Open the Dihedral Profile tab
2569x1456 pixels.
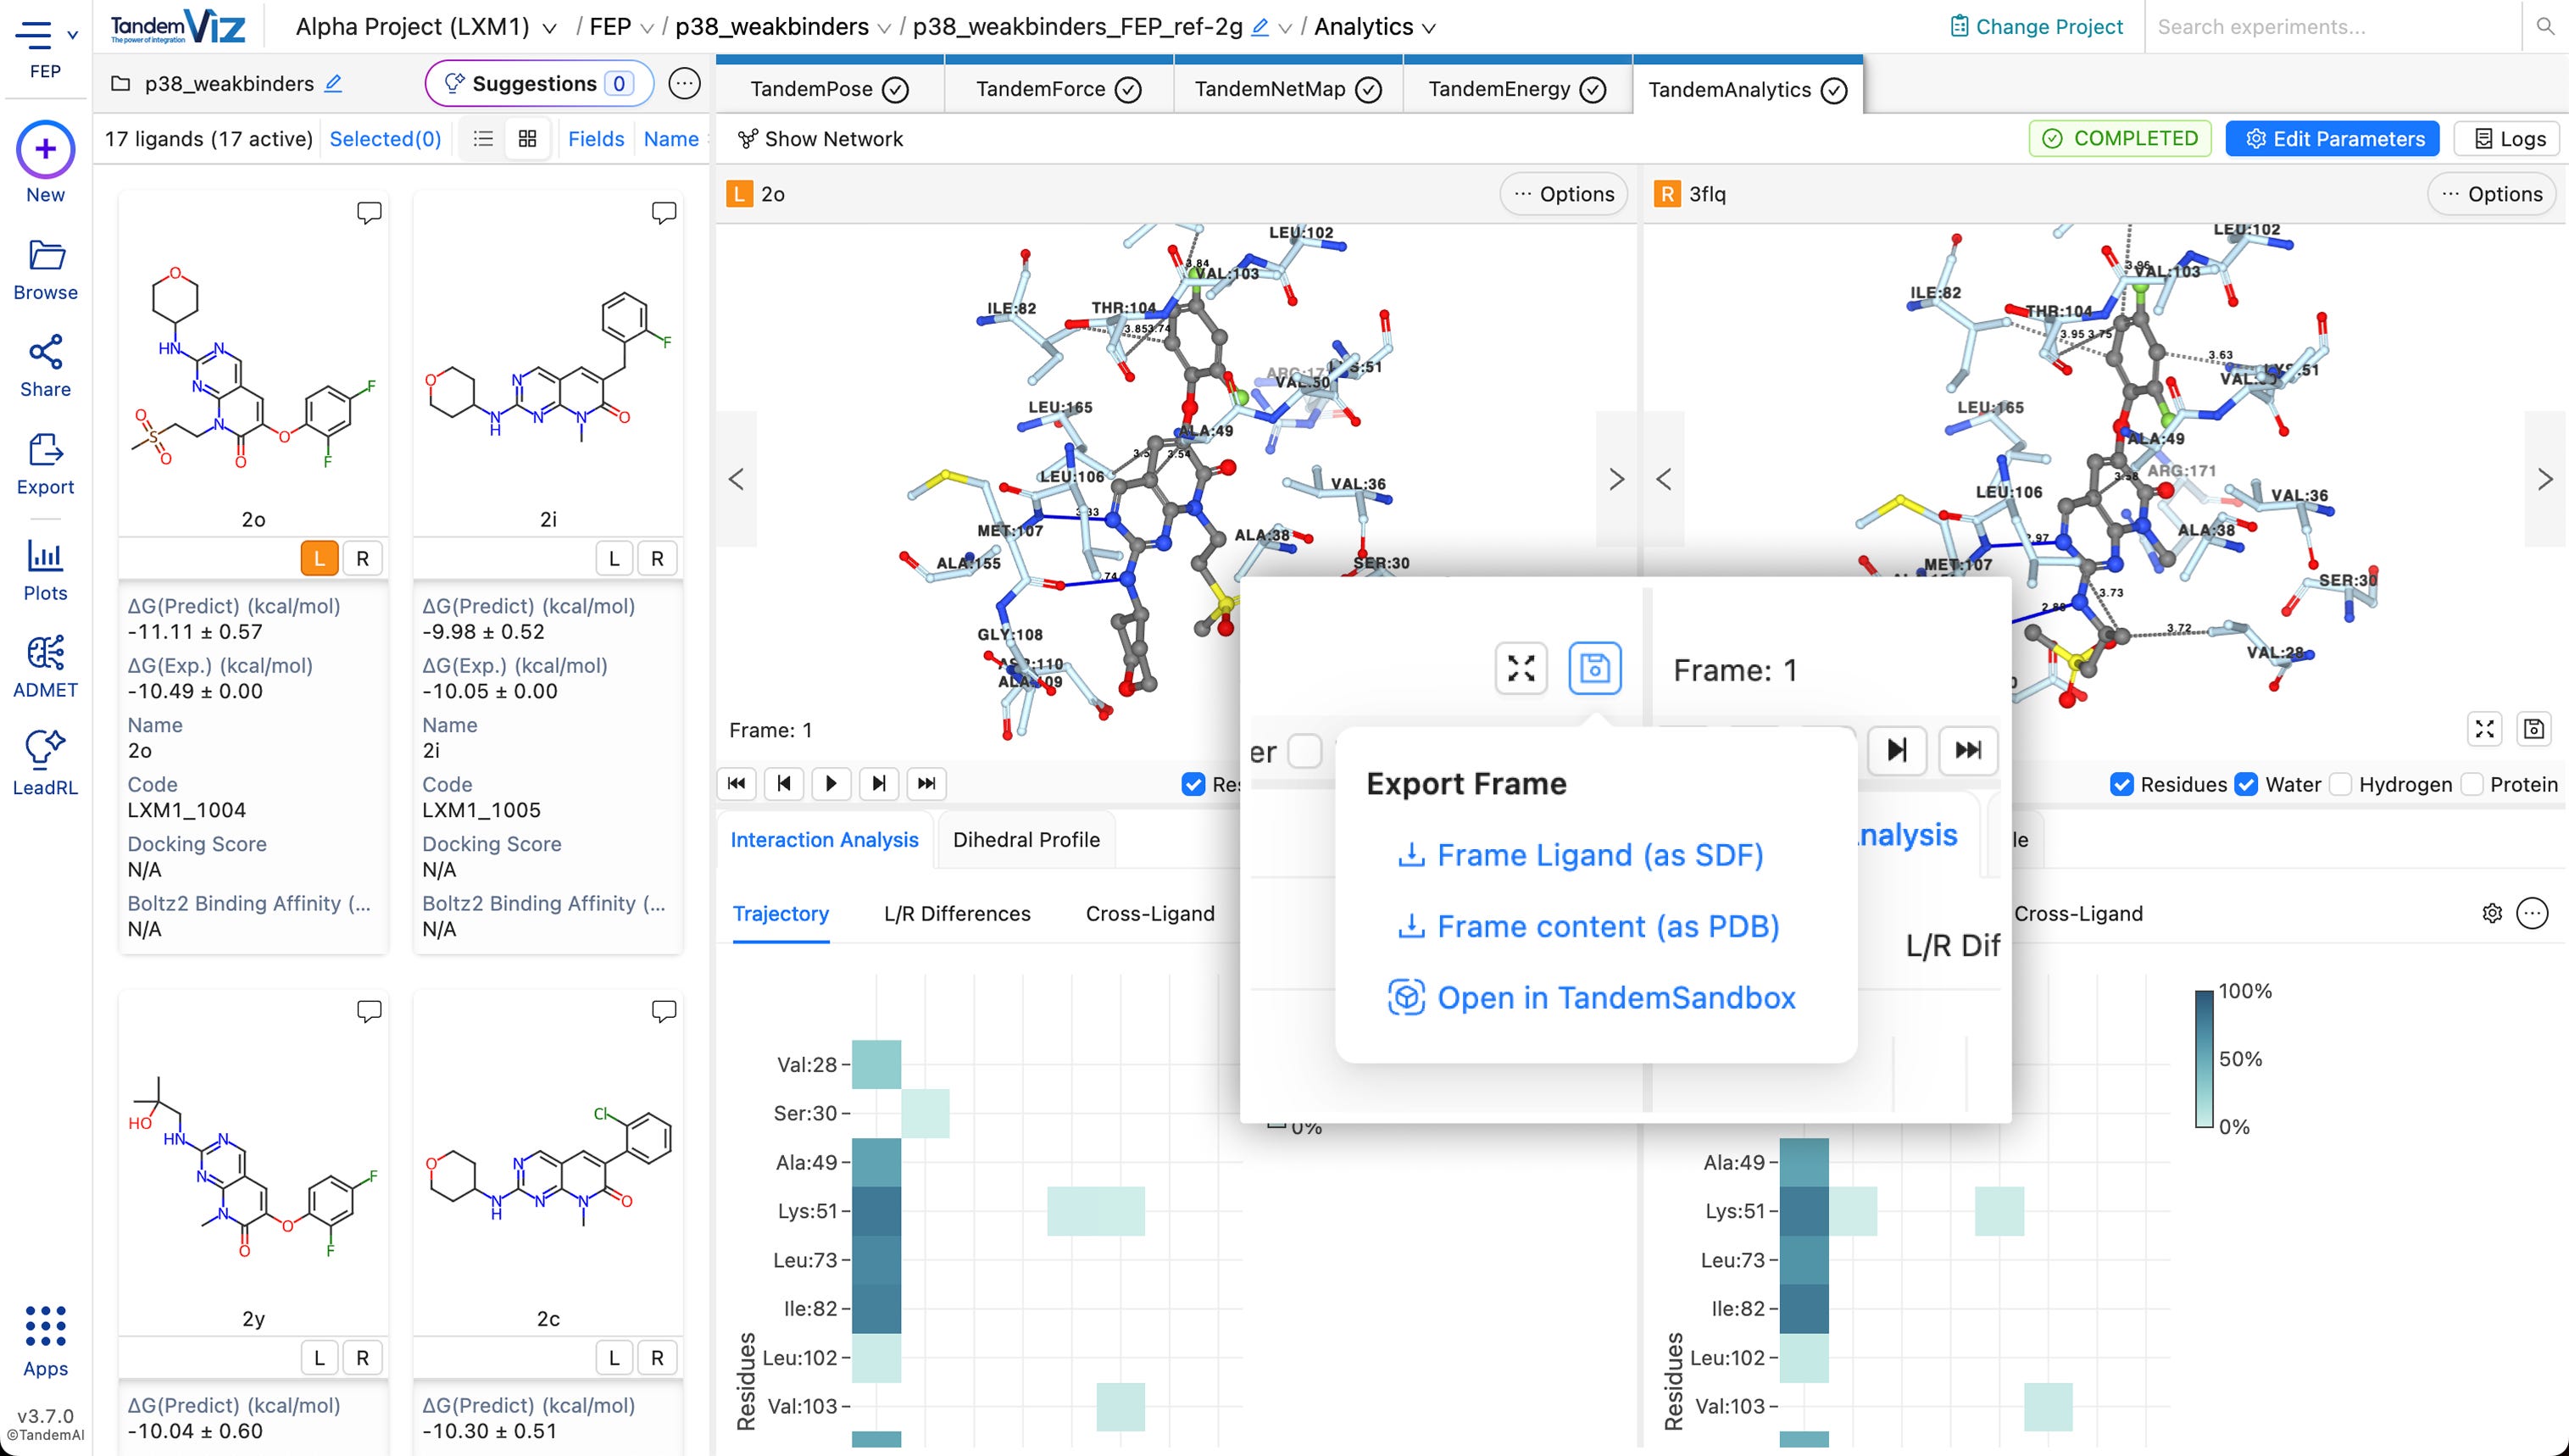click(1026, 840)
